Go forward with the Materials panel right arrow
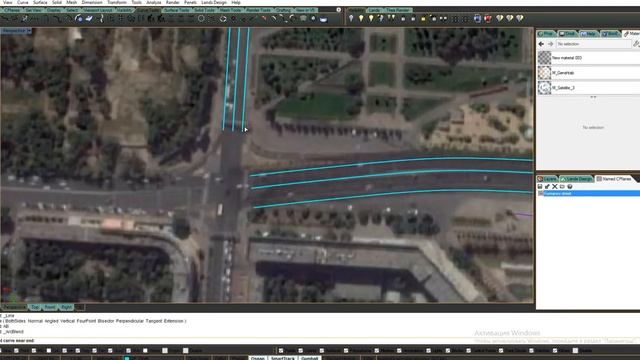Viewport: 640px width, 360px height. [551, 44]
